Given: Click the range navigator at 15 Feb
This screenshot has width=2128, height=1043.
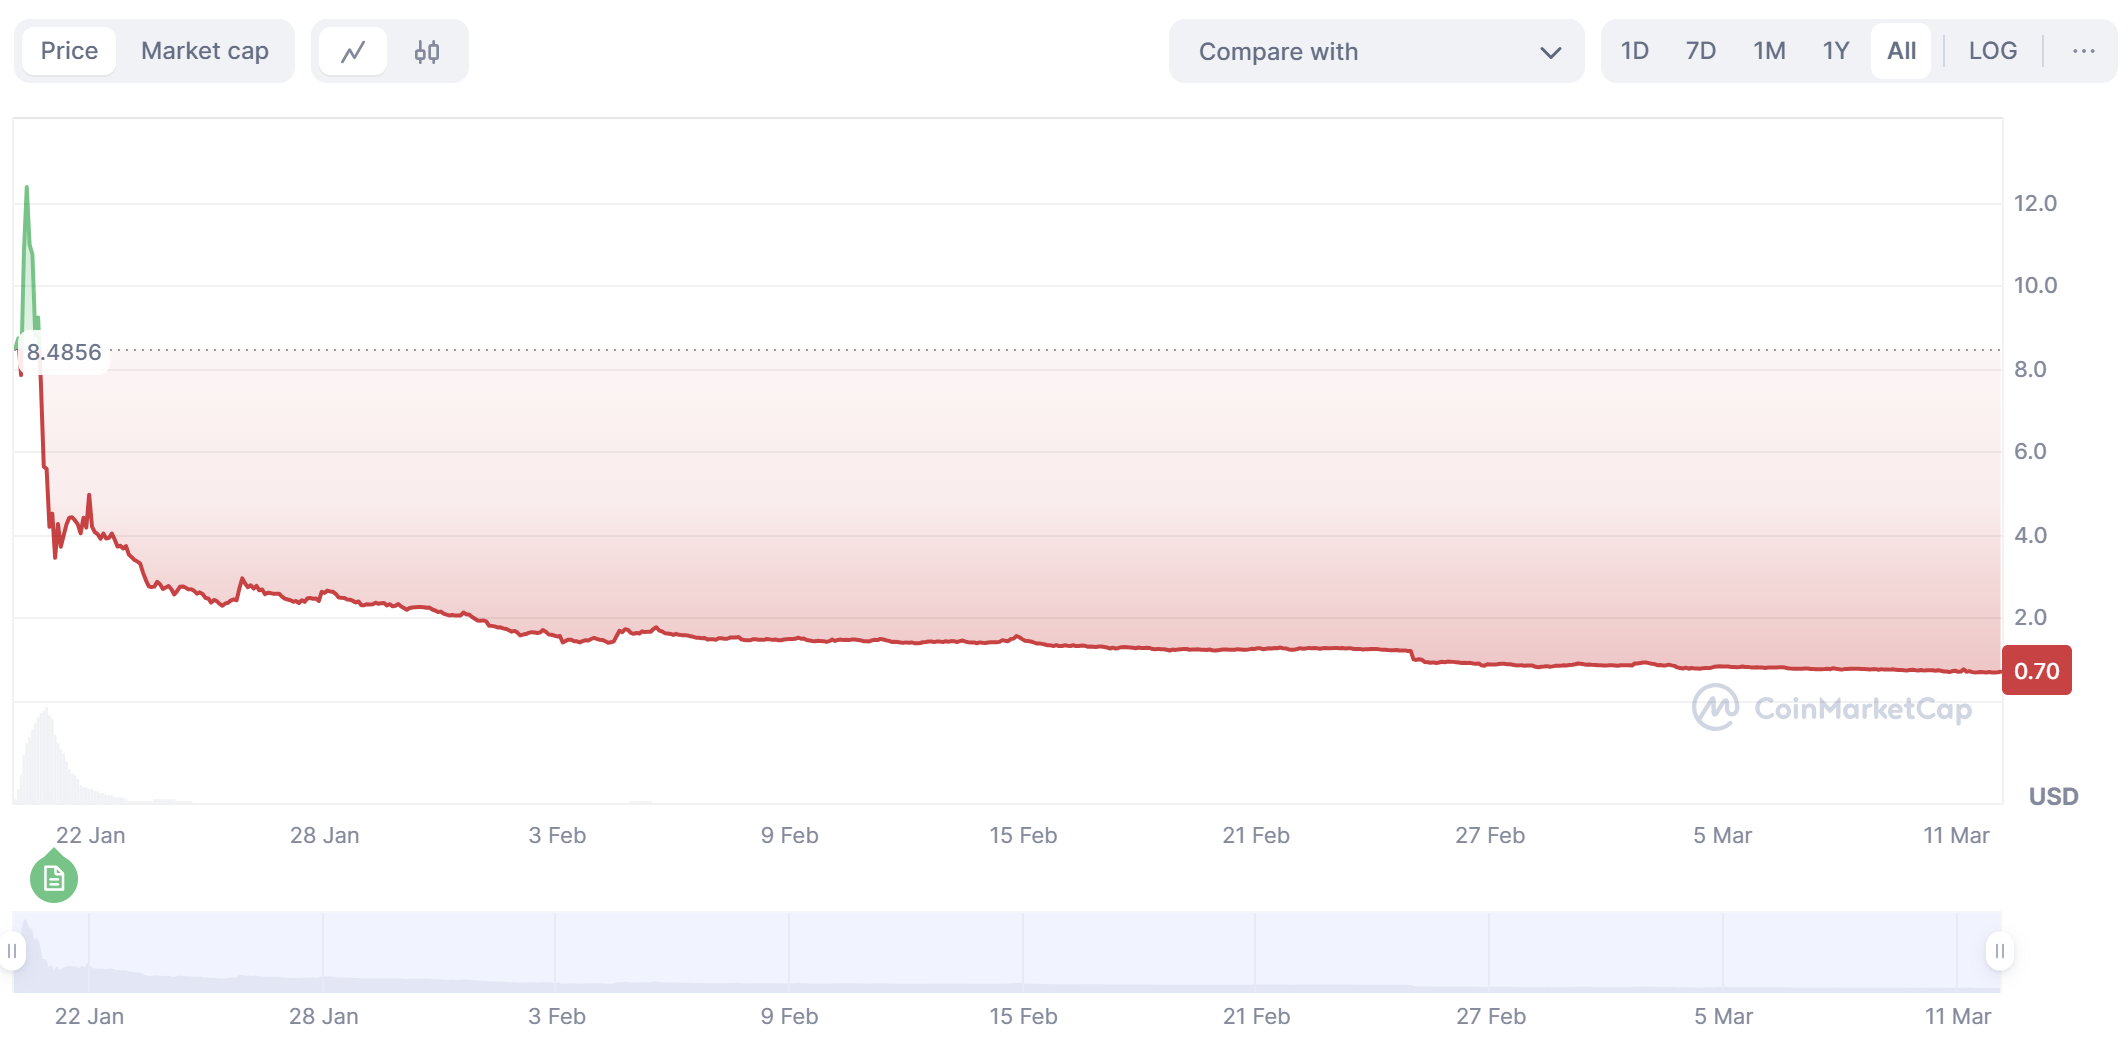Looking at the screenshot, I should [1023, 951].
